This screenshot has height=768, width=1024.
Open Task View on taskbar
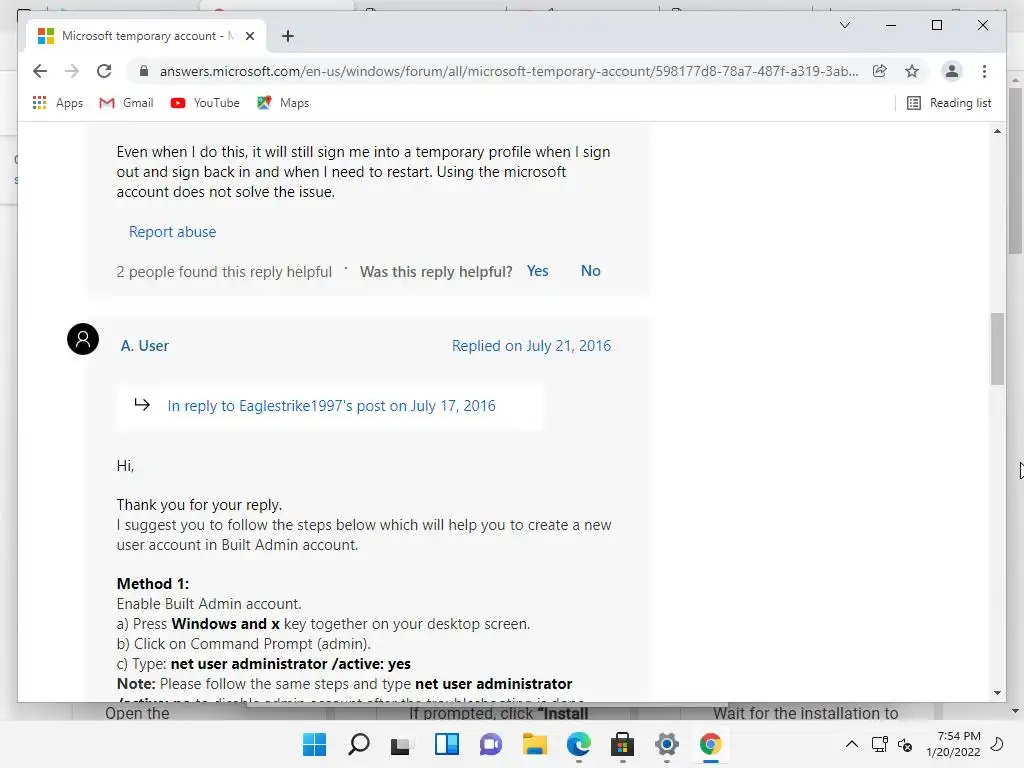402,744
